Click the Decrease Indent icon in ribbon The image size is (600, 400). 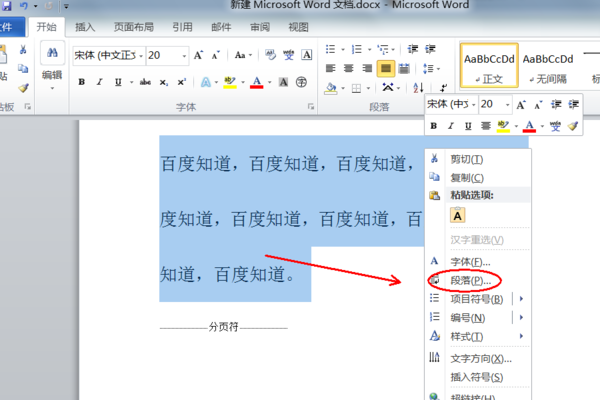tap(412, 49)
